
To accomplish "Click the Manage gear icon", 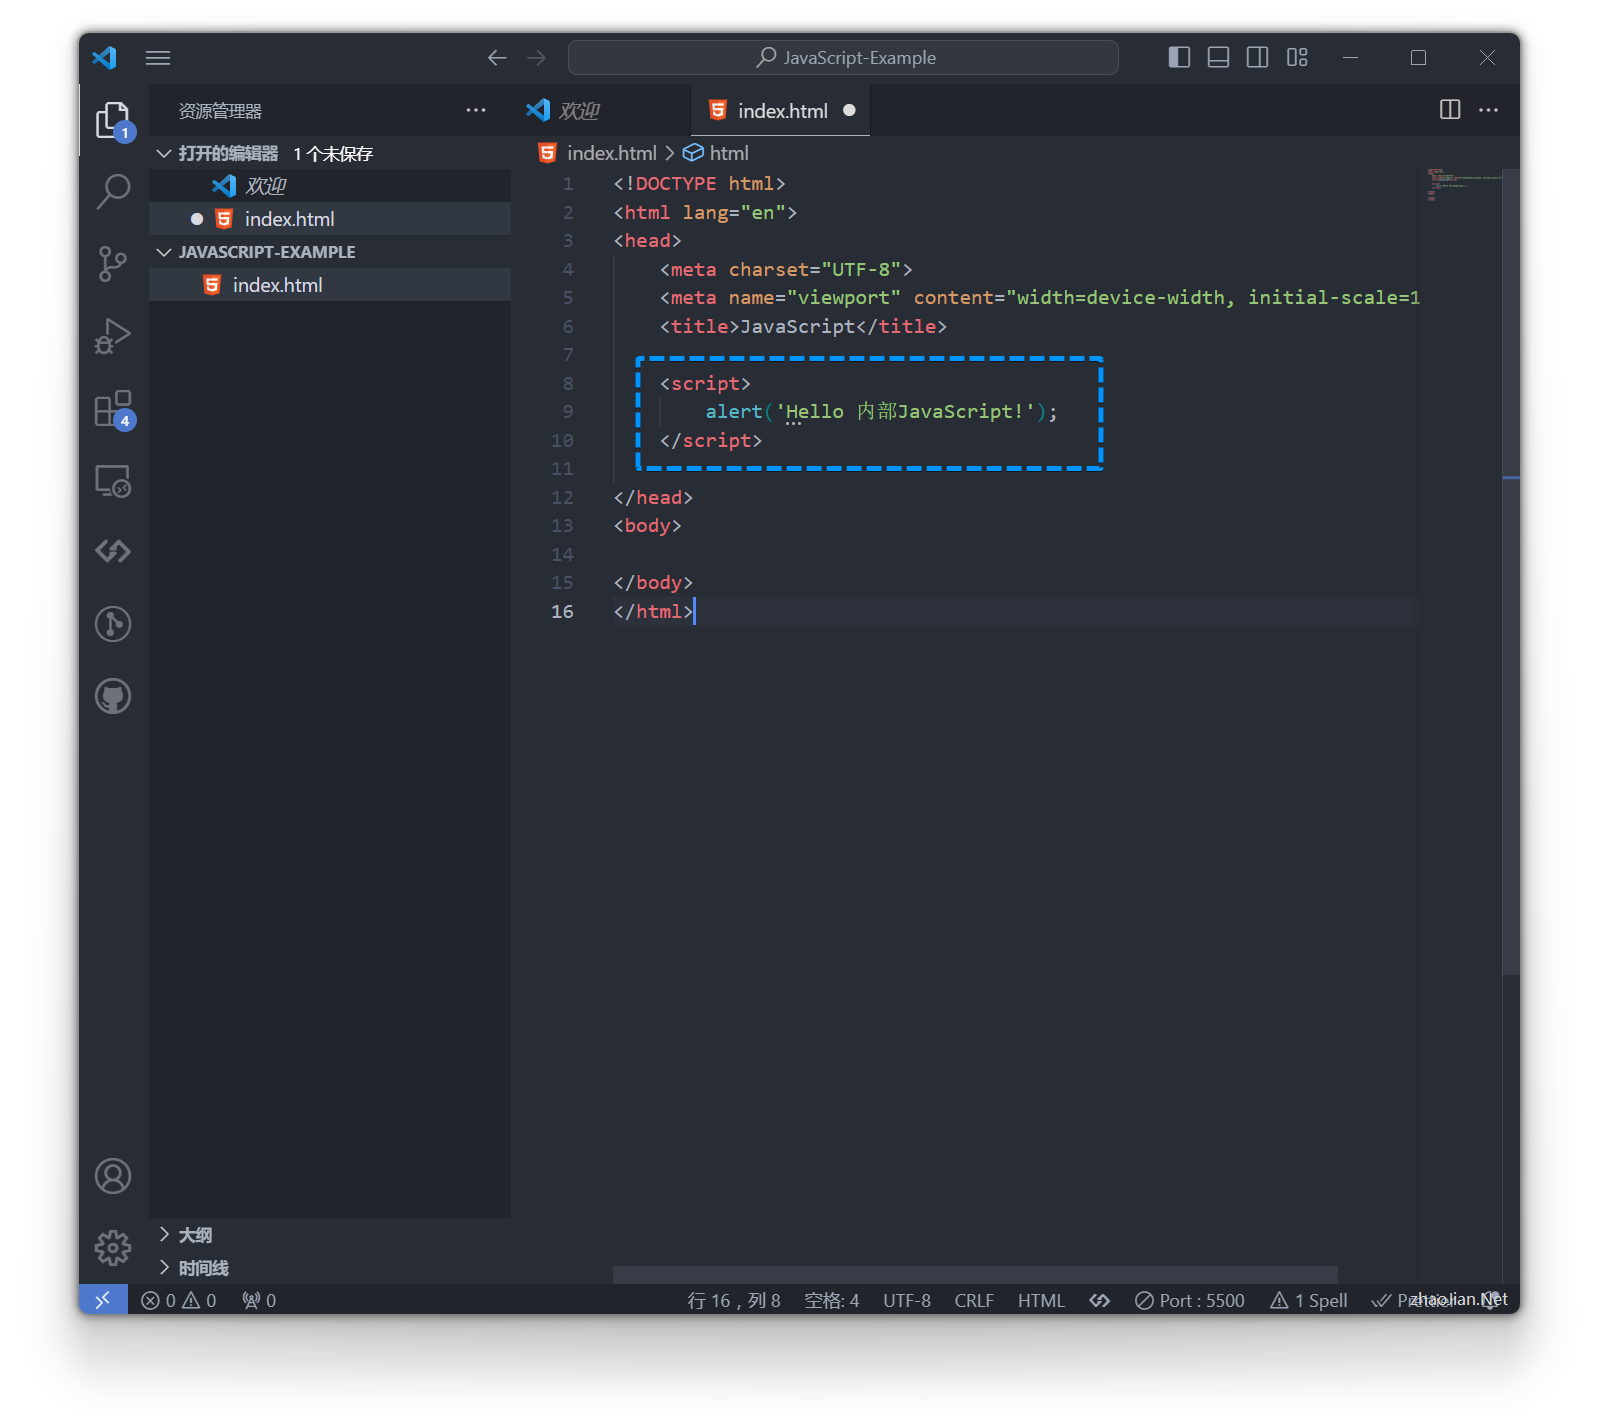I will (113, 1247).
